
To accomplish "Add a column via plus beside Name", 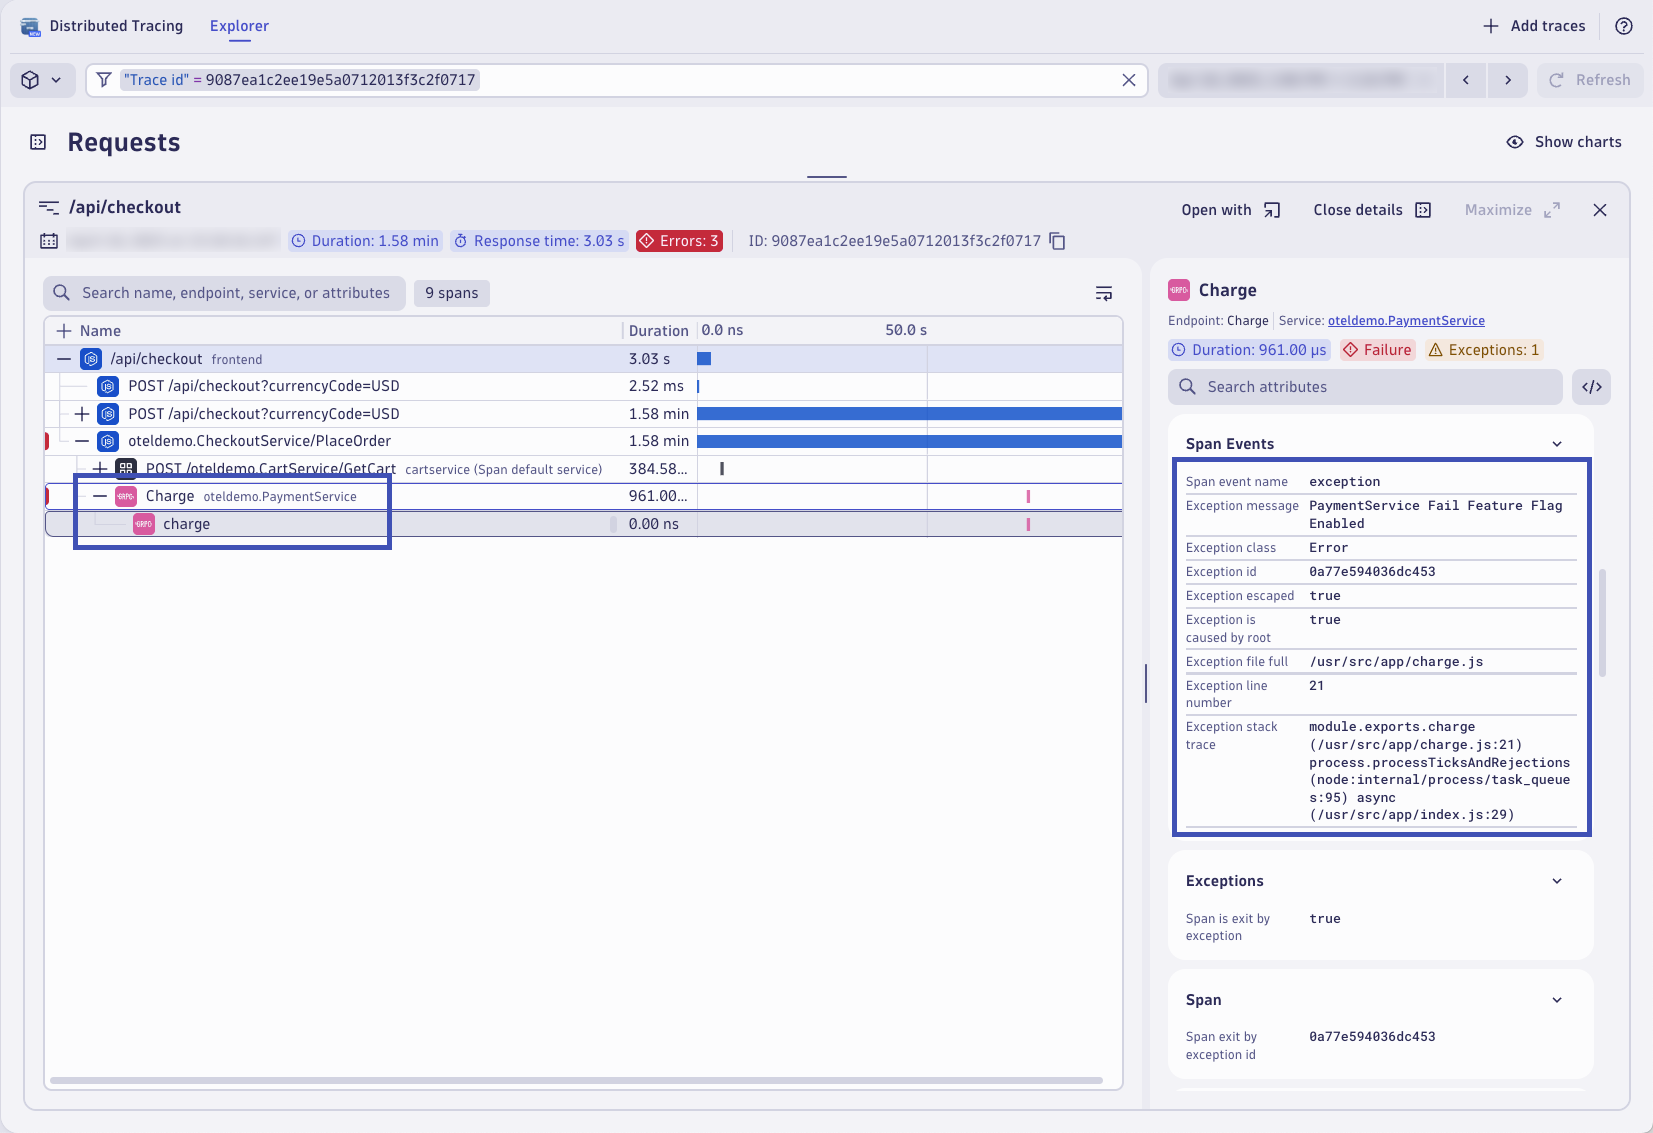I will 64,331.
